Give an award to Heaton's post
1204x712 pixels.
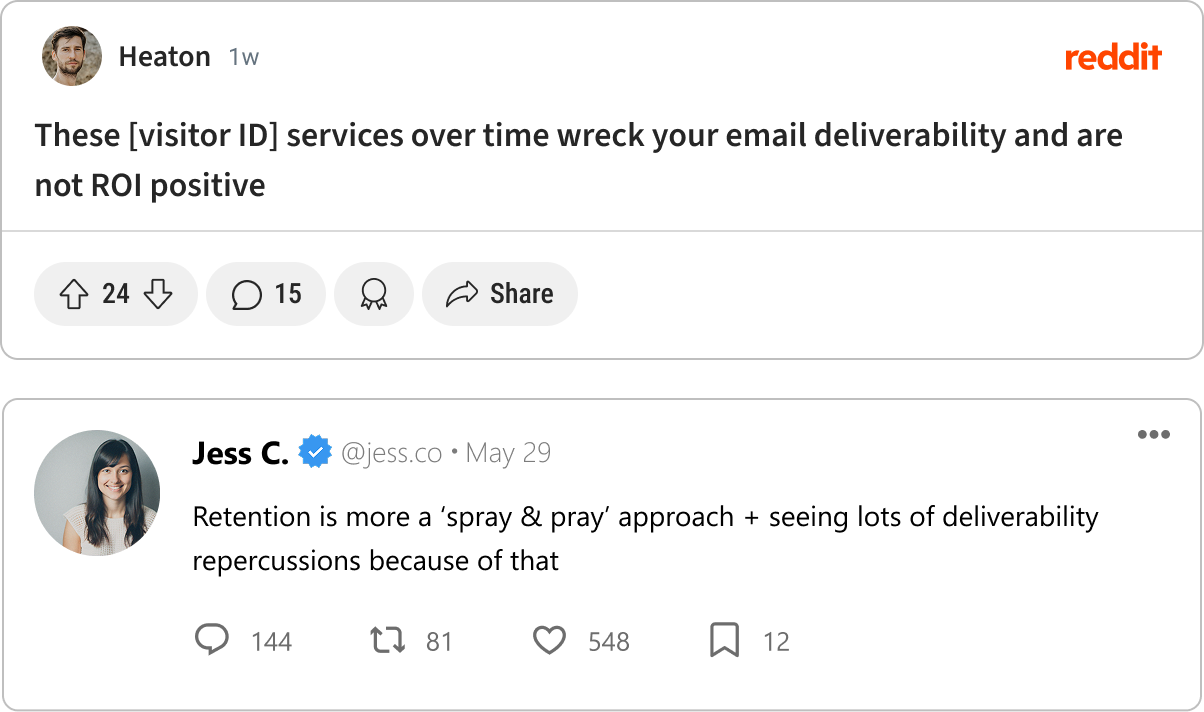pos(374,294)
